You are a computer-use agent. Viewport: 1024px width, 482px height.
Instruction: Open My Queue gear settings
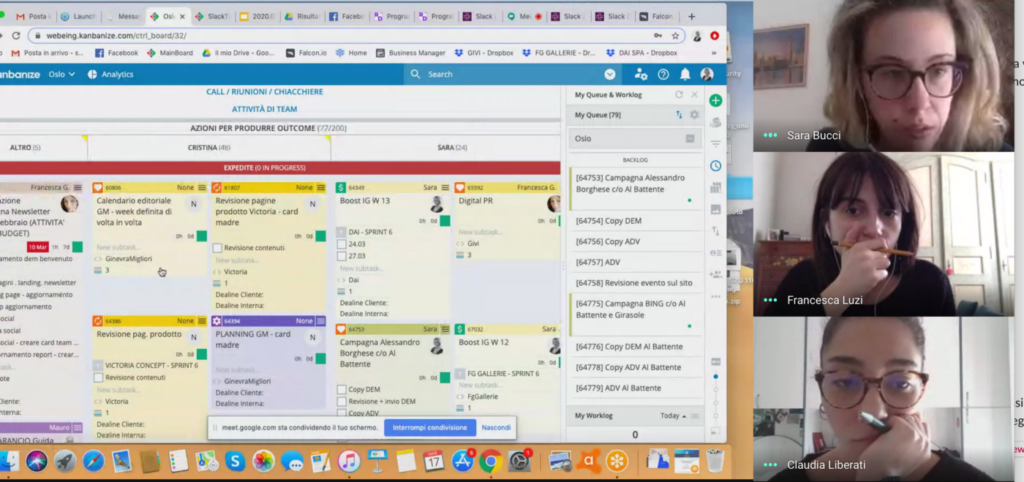694,115
